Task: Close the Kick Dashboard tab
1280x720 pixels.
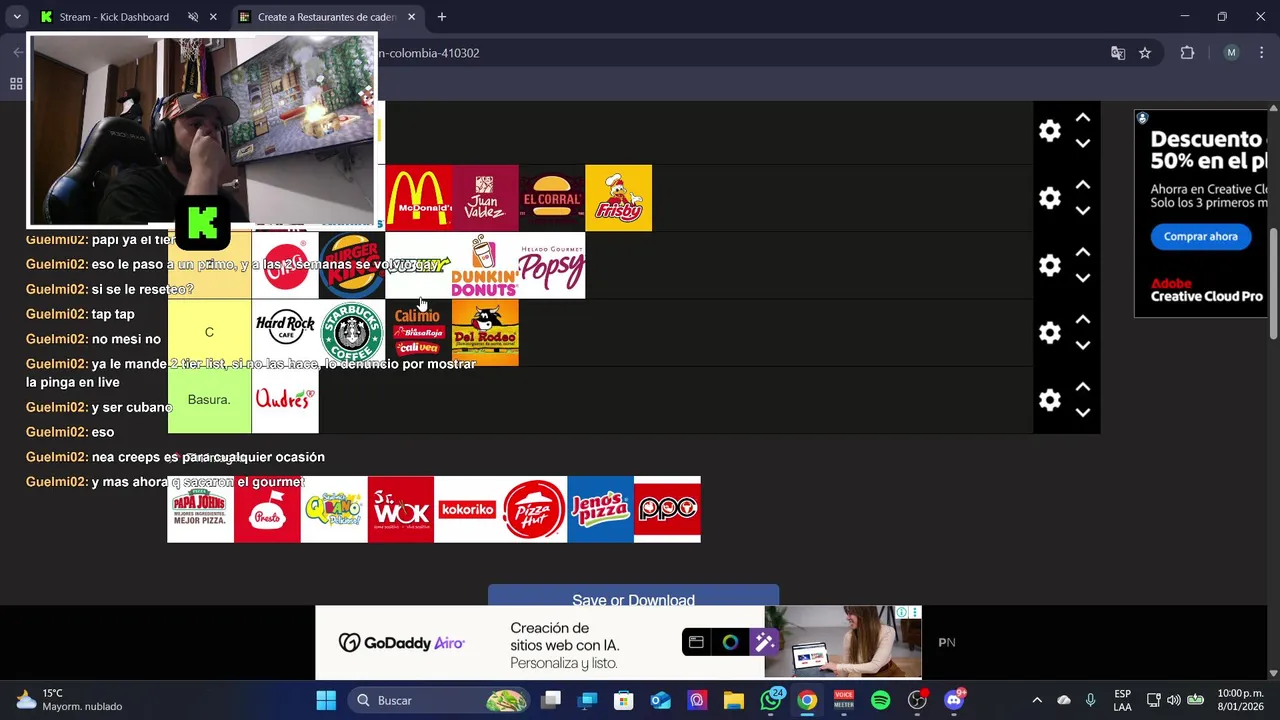Action: tap(213, 17)
